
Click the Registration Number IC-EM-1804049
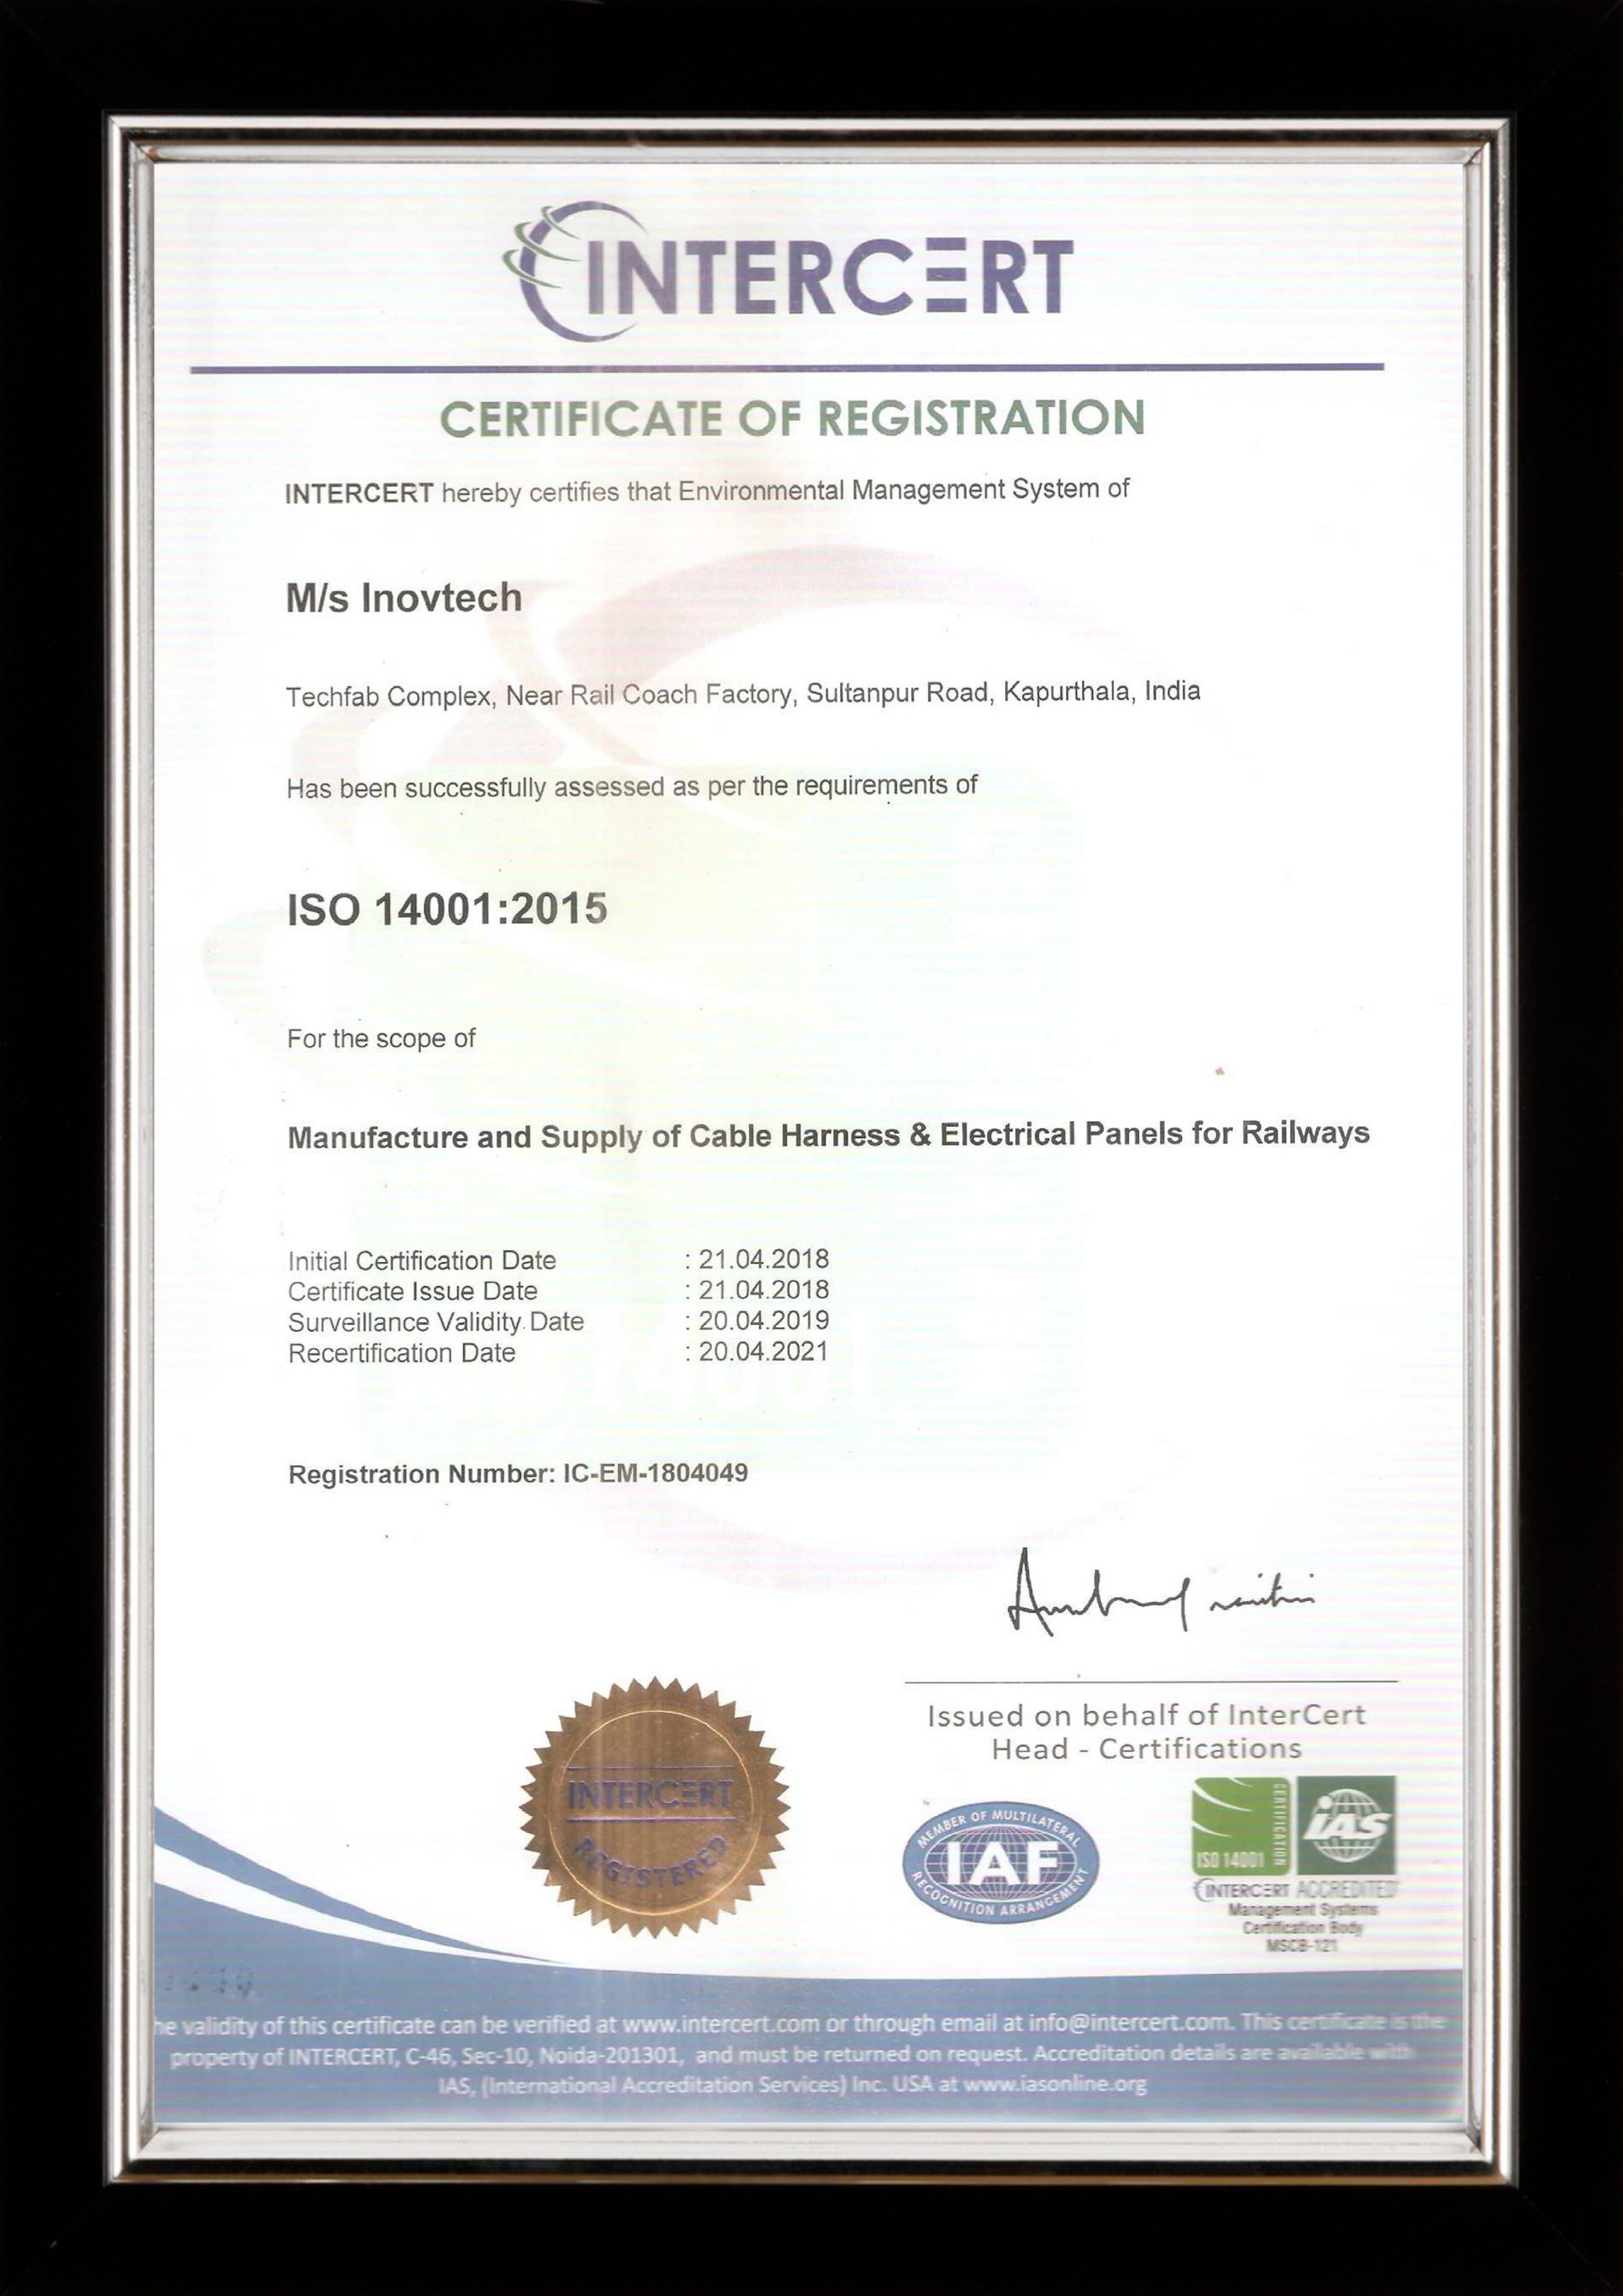tap(518, 1474)
